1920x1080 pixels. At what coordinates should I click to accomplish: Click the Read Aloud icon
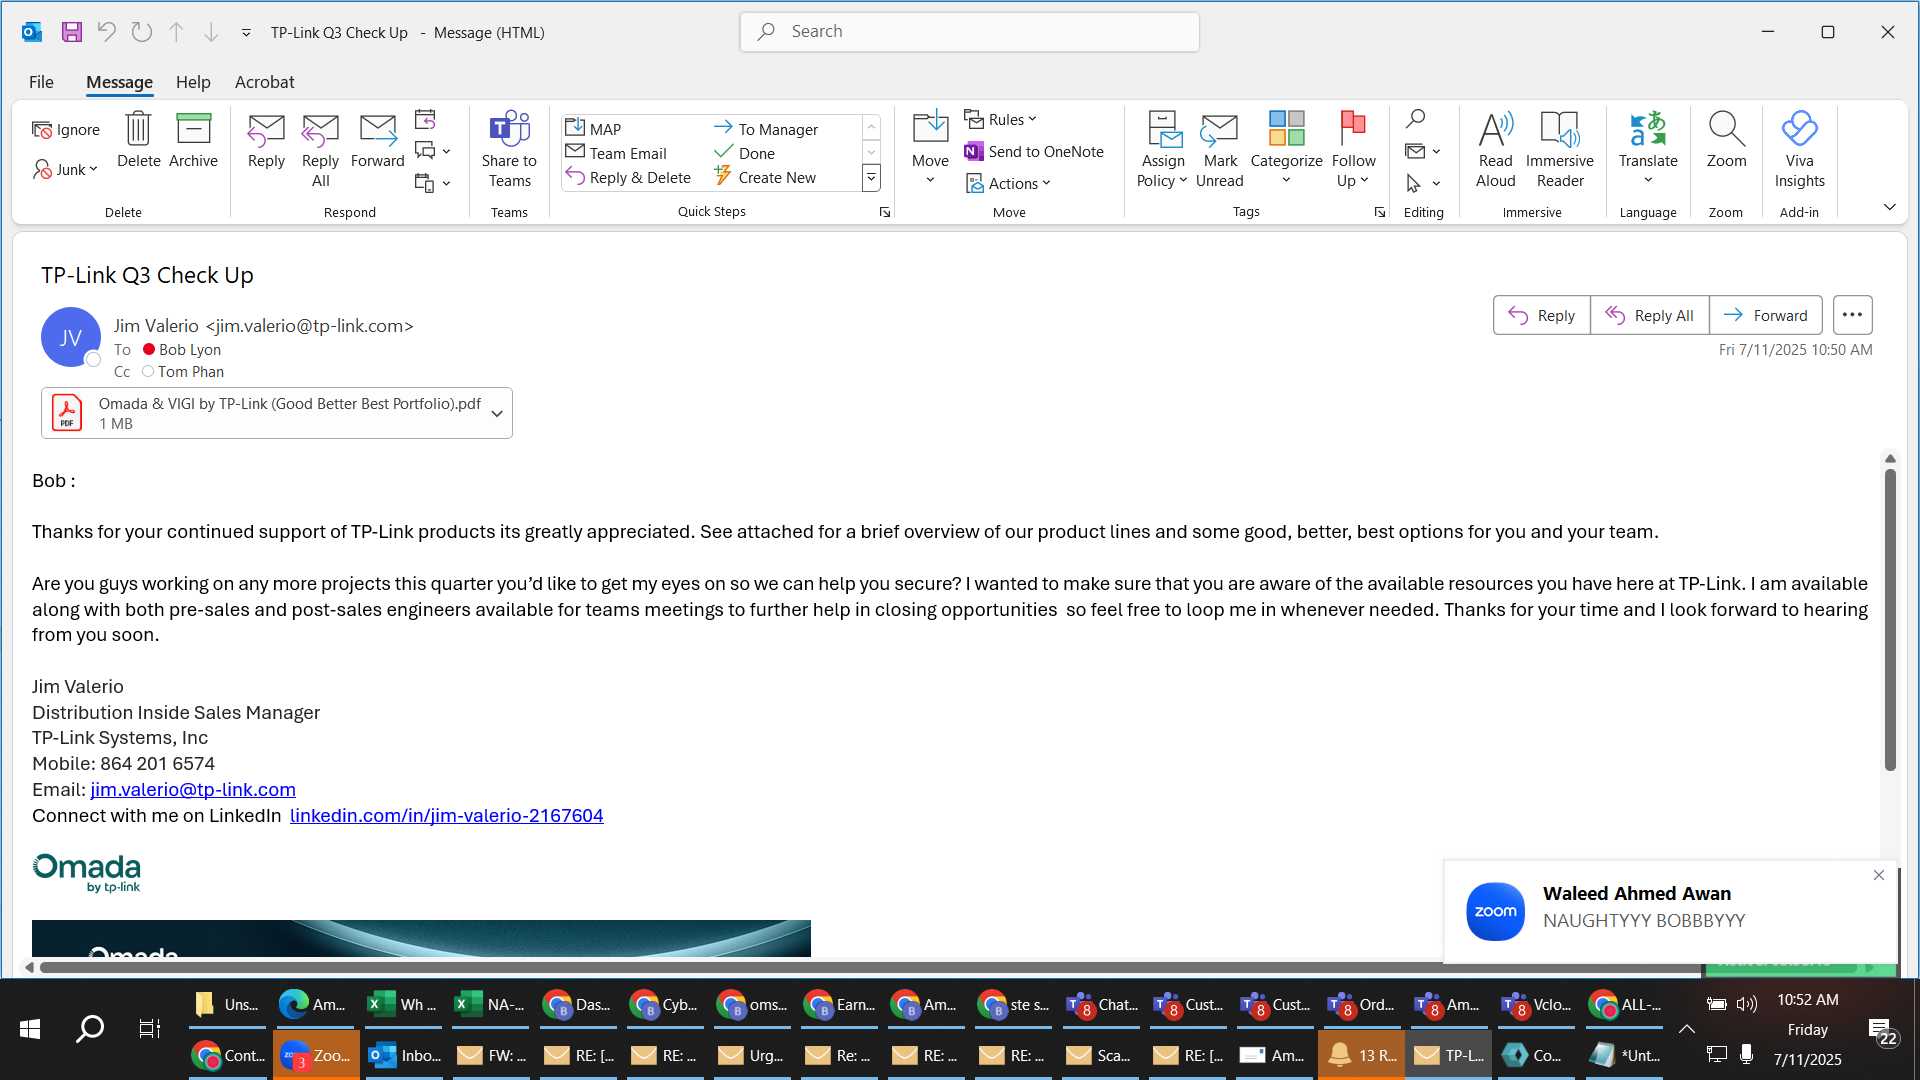coord(1495,150)
